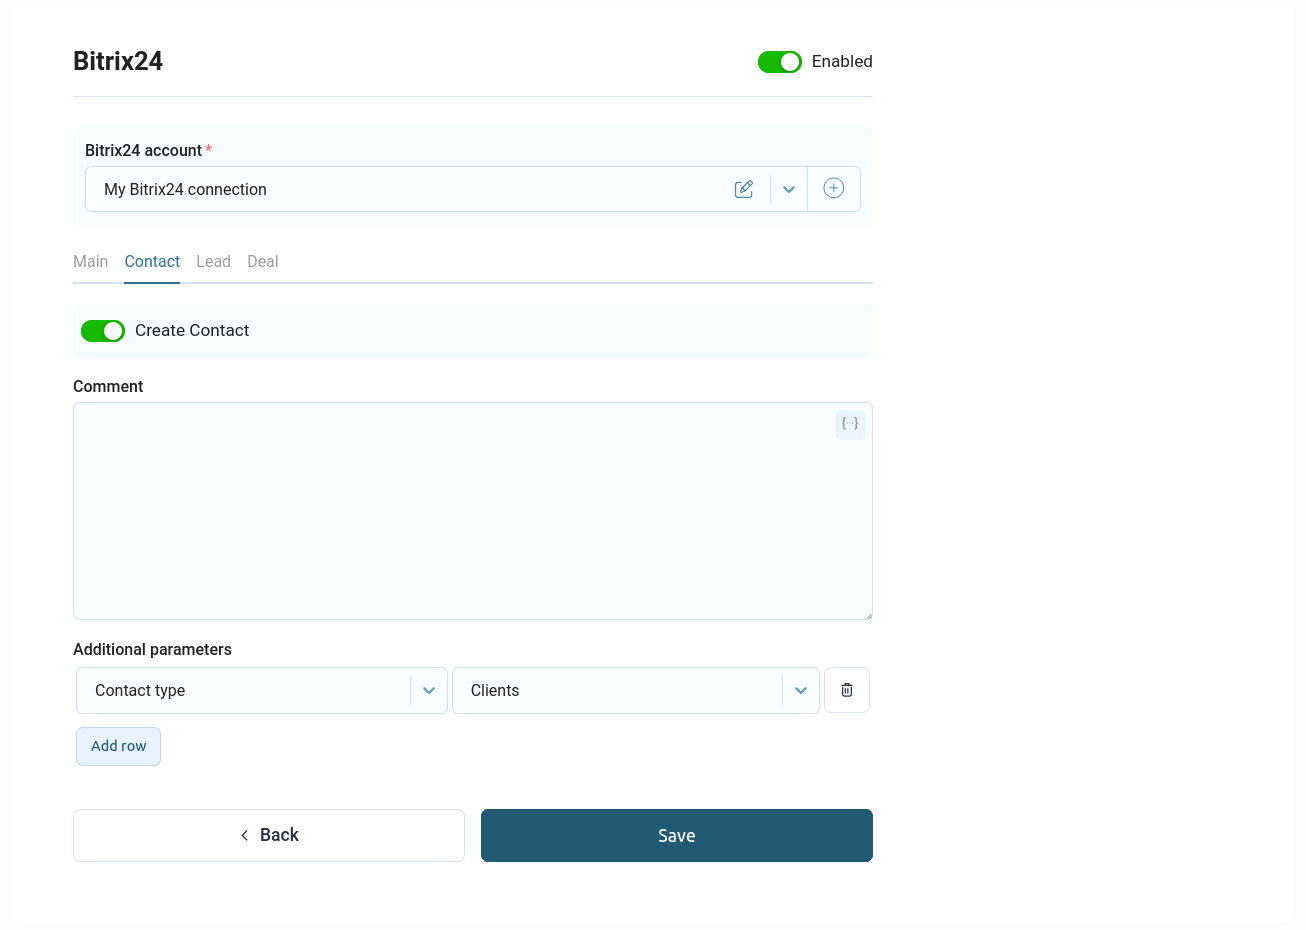Switch to the Main tab
The height and width of the screenshot is (930, 1306).
(90, 262)
